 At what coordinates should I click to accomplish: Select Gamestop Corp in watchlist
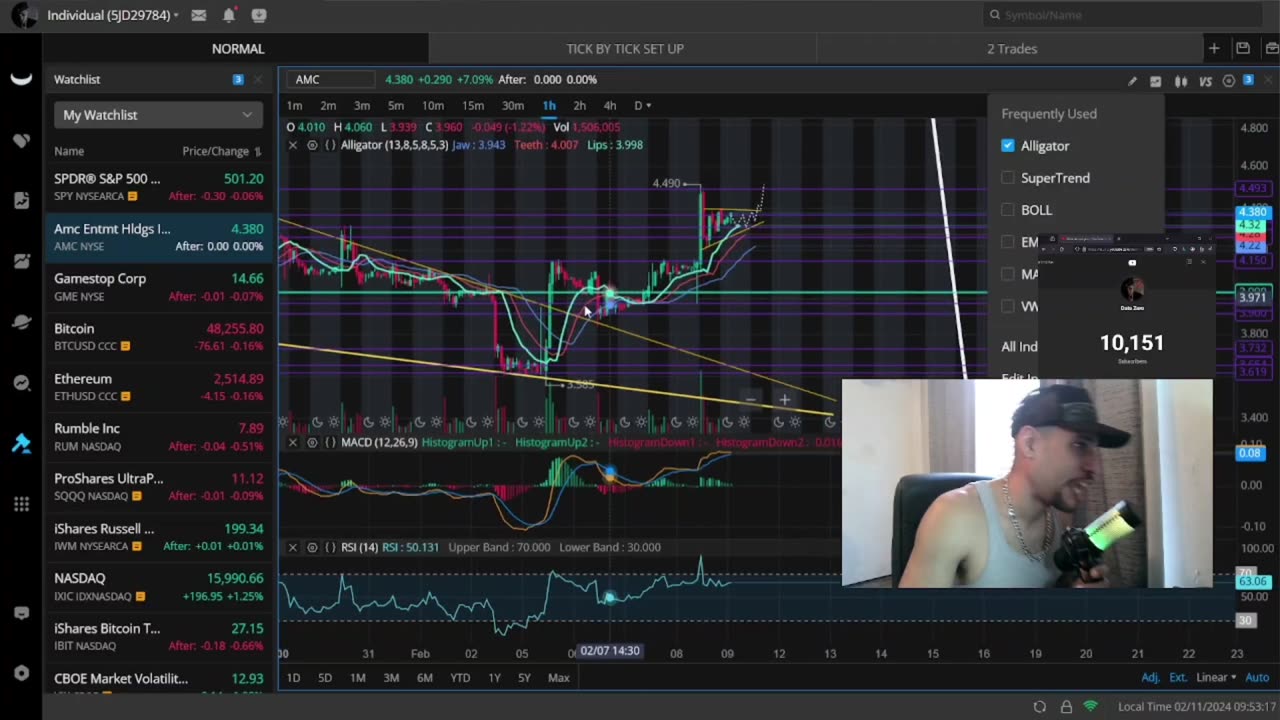[158, 287]
